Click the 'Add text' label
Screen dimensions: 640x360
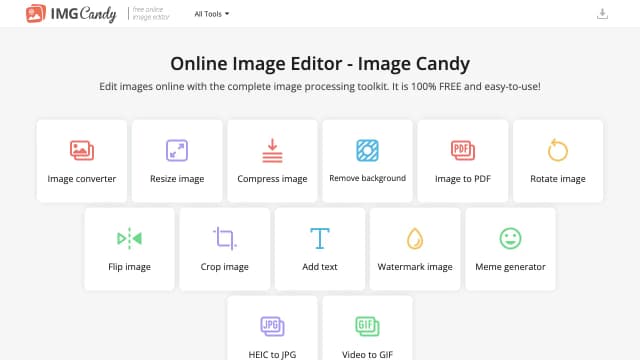pos(320,267)
